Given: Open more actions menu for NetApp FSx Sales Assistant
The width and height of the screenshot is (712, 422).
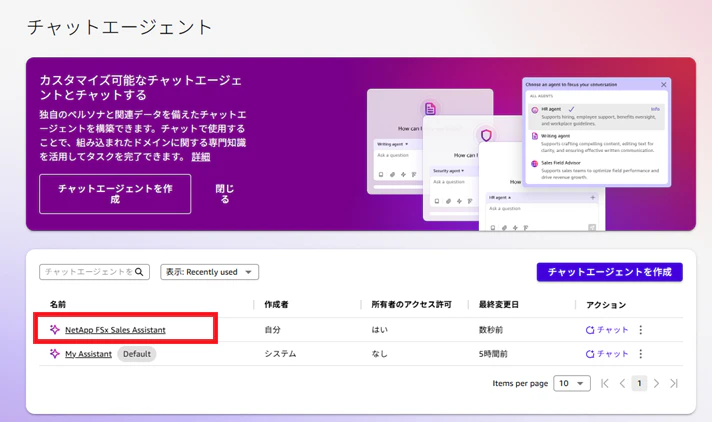Looking at the screenshot, I should pos(641,330).
